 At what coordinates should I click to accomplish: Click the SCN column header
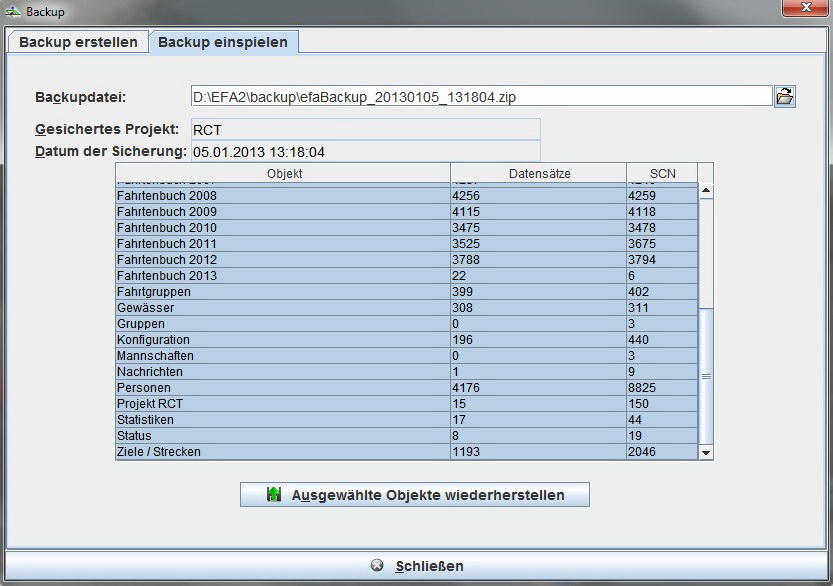point(662,172)
